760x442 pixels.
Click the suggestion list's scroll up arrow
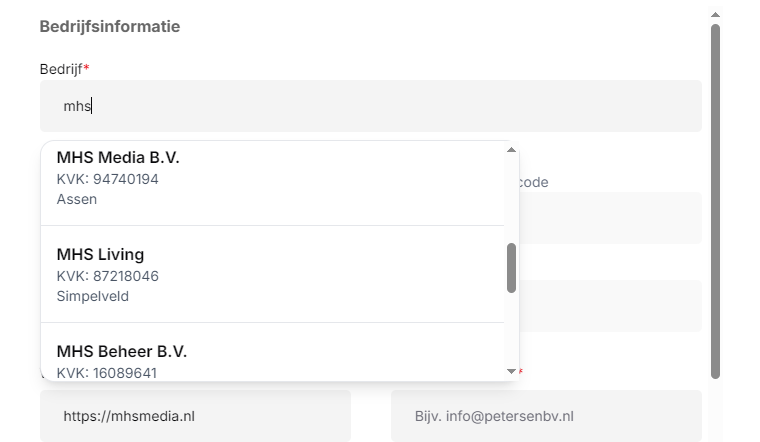pyautogui.click(x=511, y=150)
